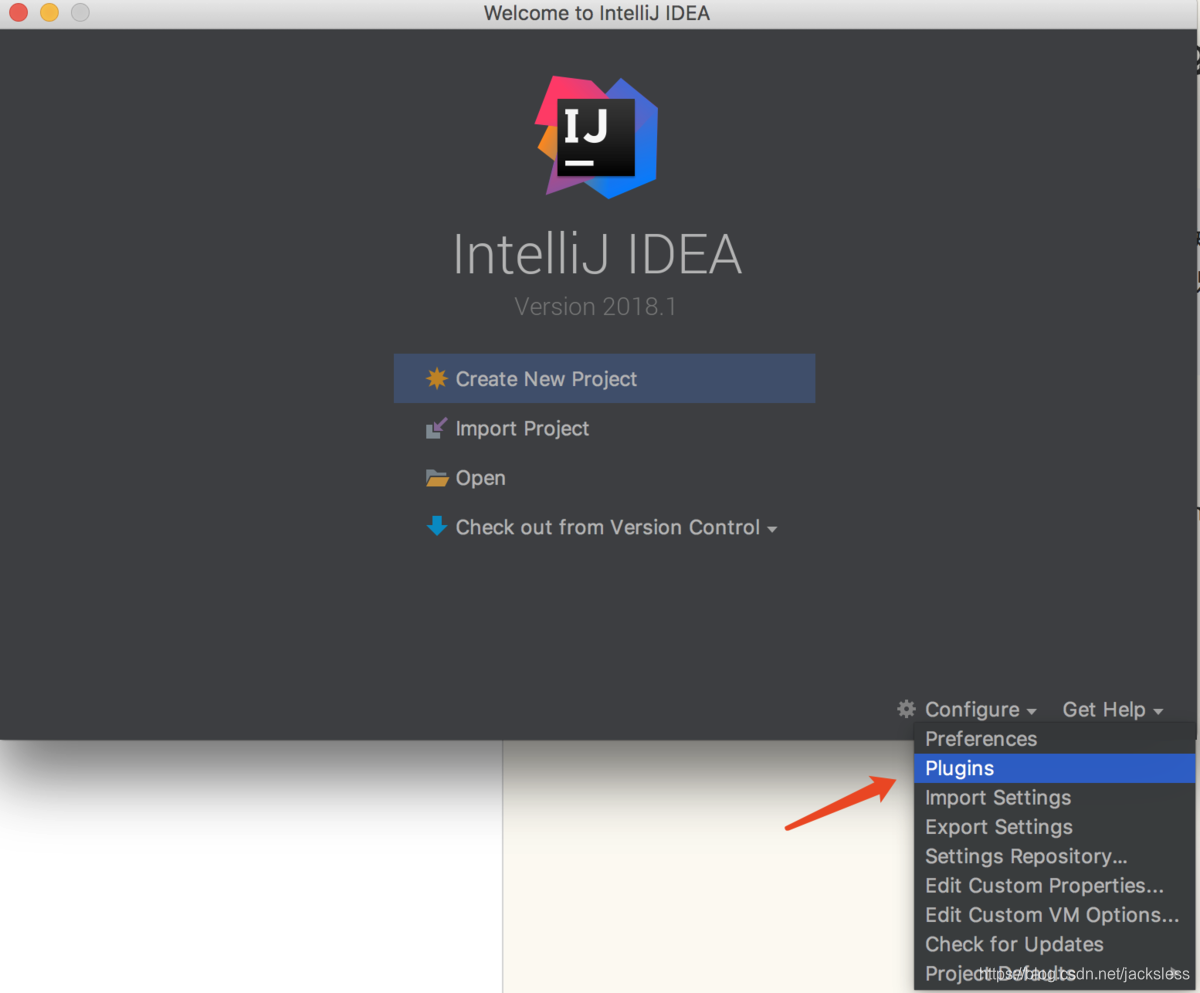The image size is (1200, 993).
Task: Click the Configure gear icon
Action: tap(906, 709)
